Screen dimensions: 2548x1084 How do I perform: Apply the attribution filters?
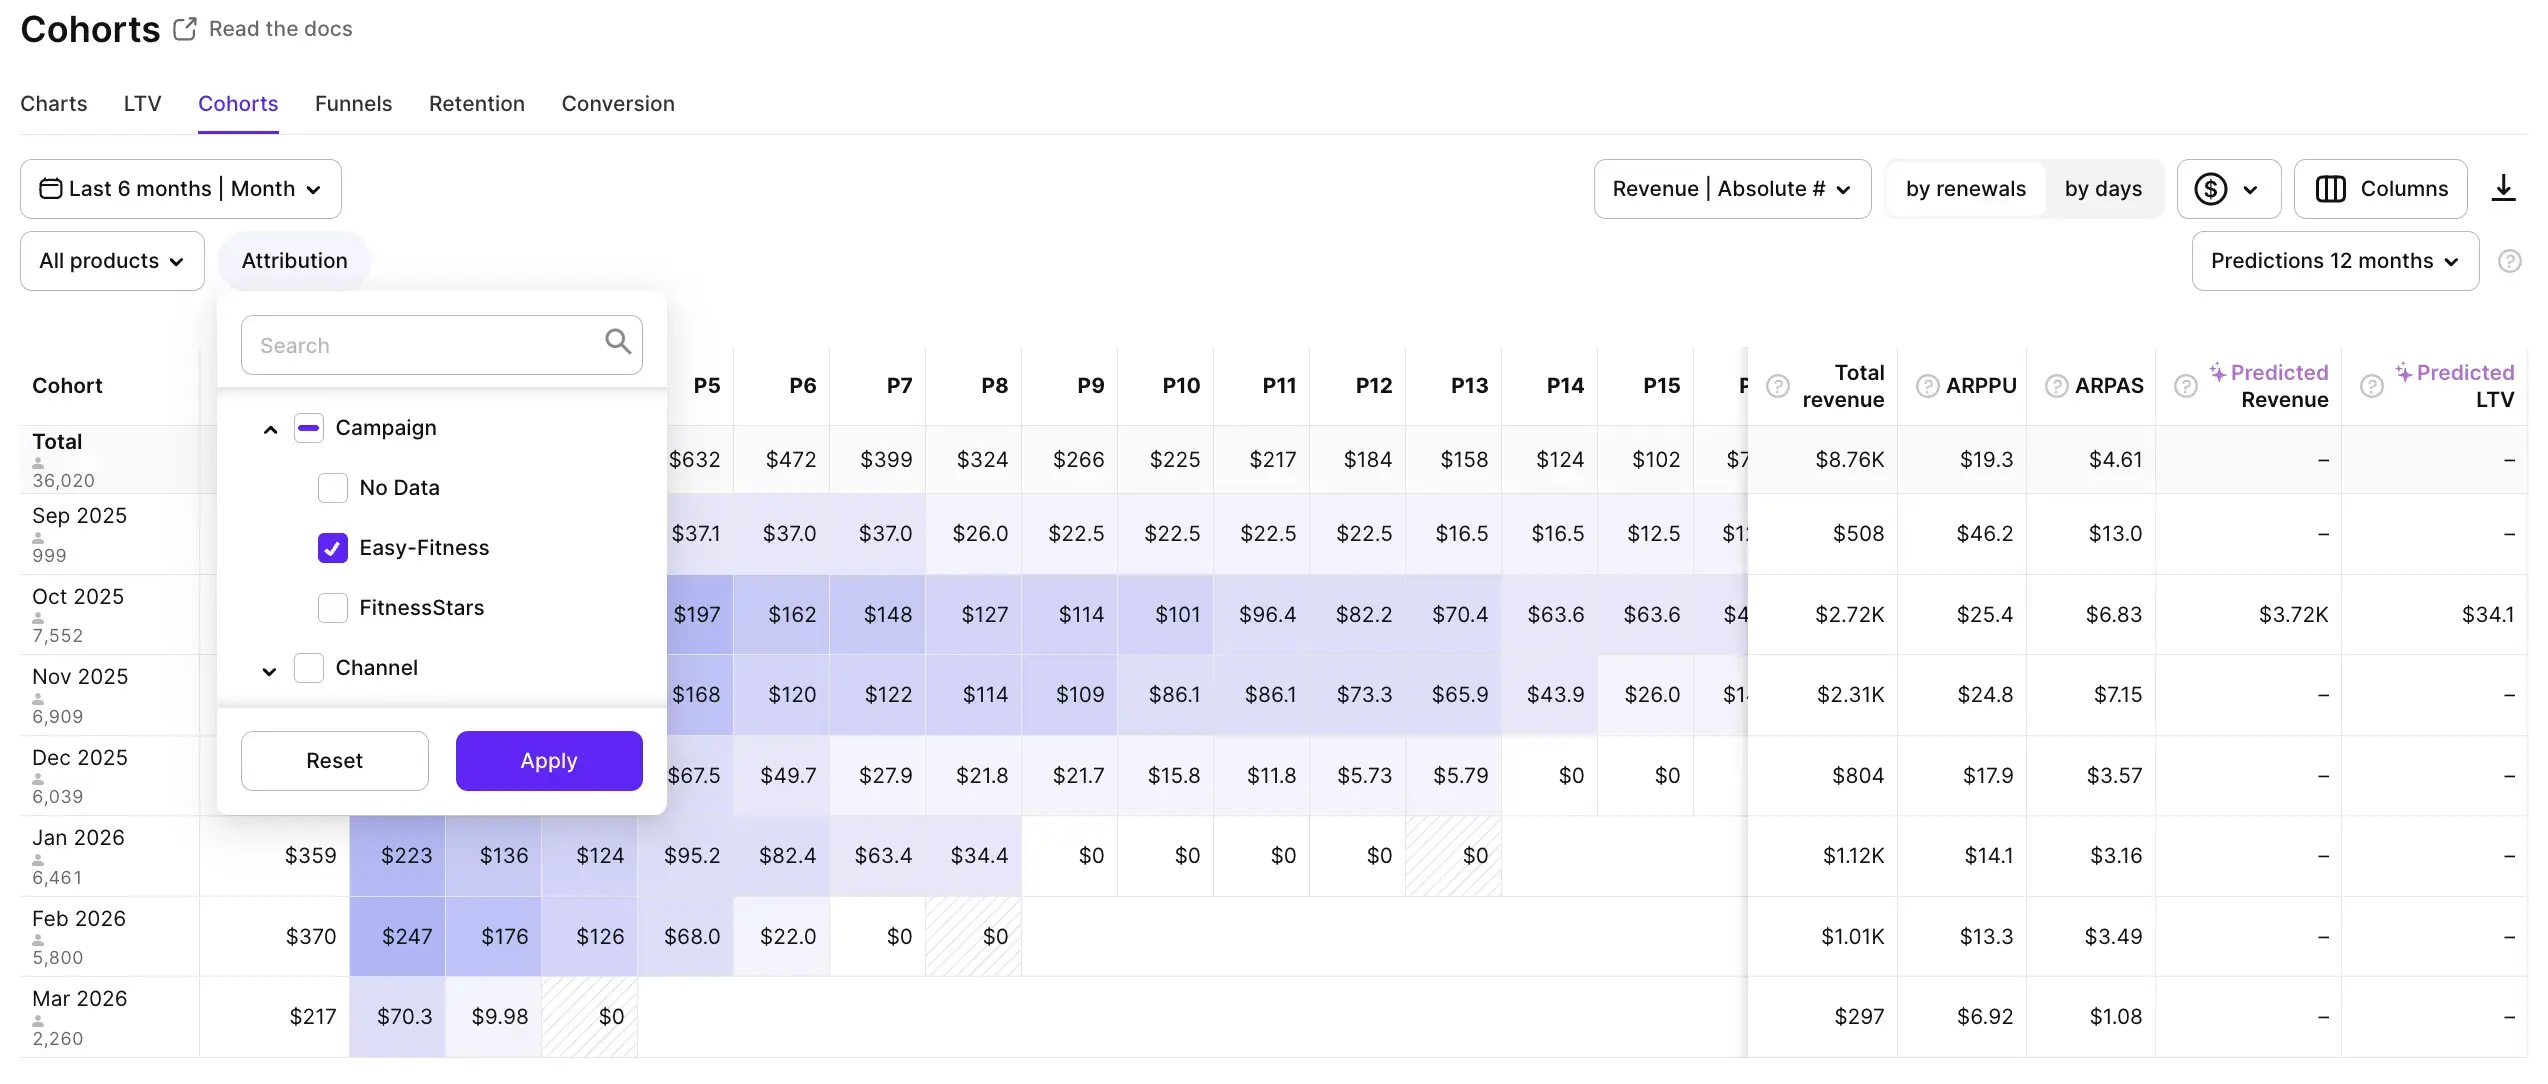point(548,760)
